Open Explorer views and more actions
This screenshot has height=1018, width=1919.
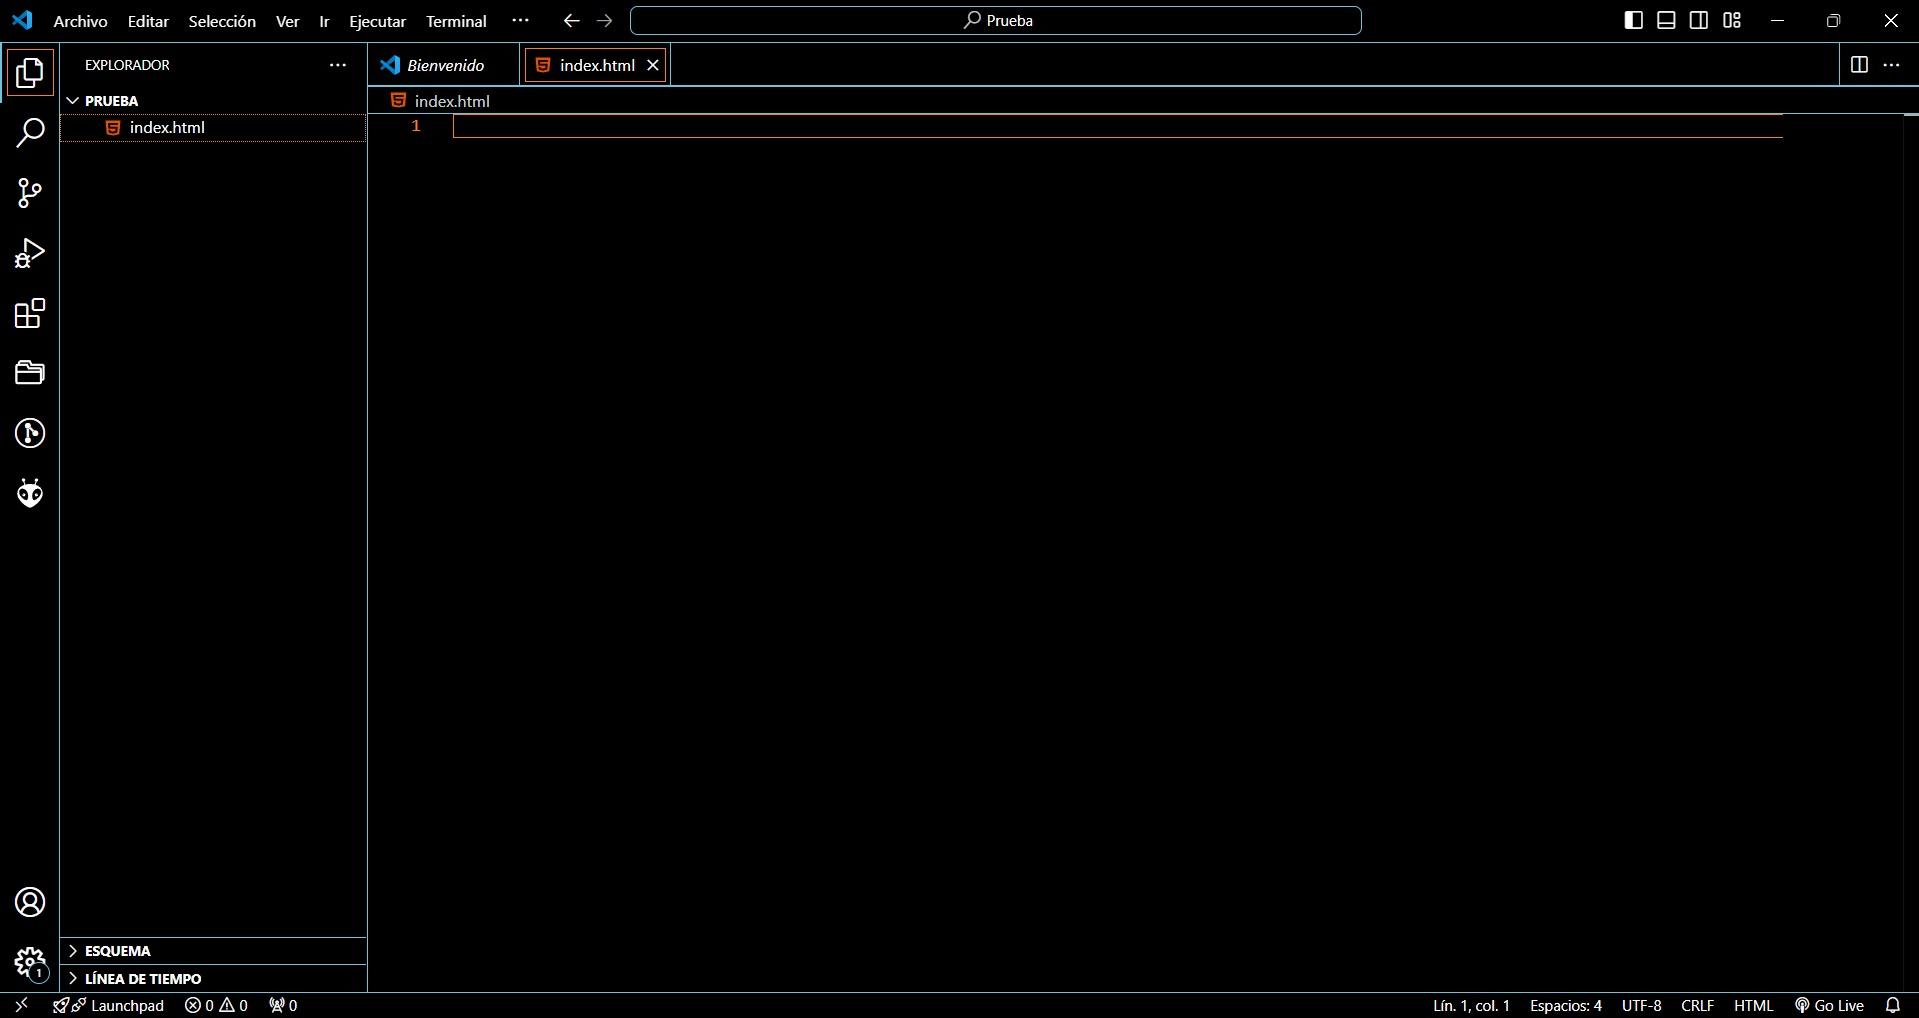[x=338, y=65]
